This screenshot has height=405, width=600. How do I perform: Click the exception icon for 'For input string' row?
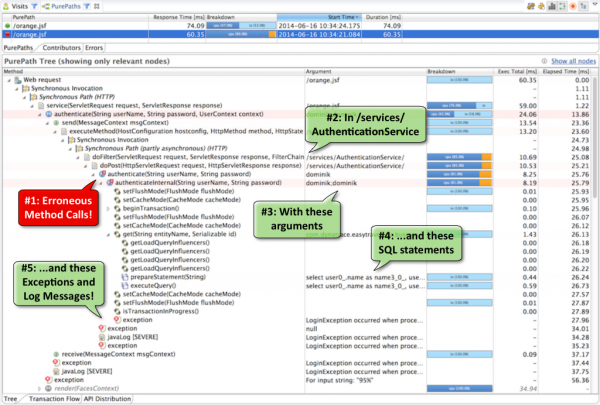pyautogui.click(x=48, y=380)
